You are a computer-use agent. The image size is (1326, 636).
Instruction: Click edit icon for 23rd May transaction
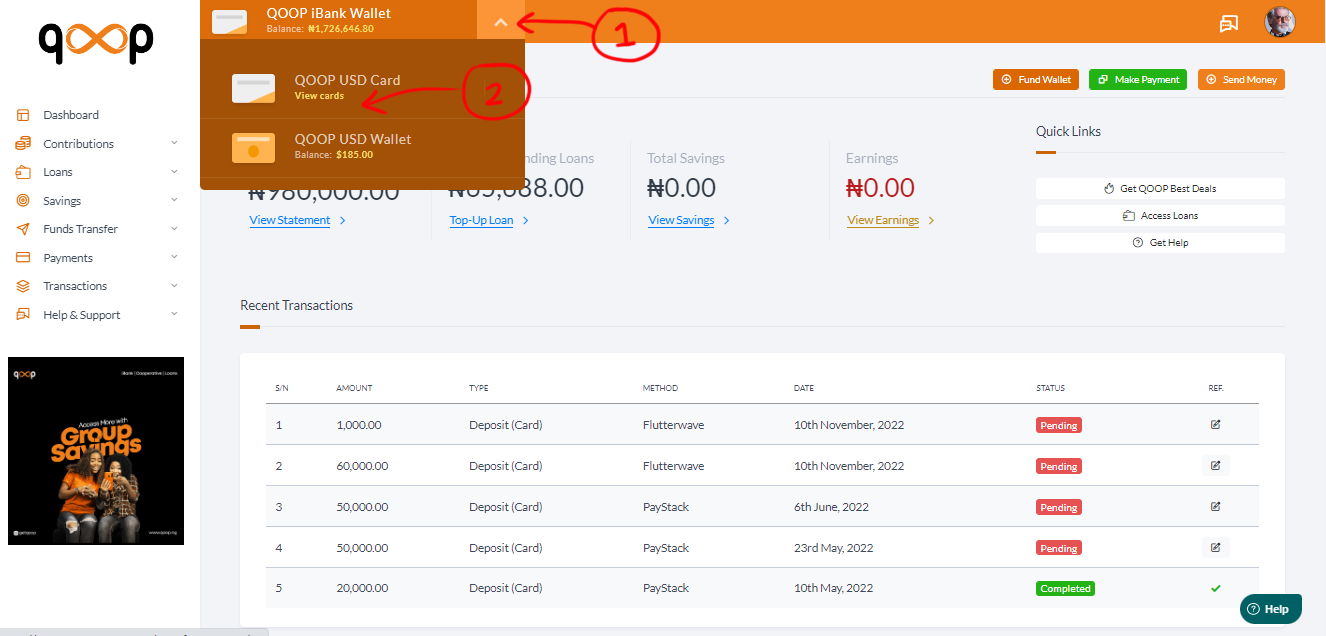pyautogui.click(x=1216, y=548)
